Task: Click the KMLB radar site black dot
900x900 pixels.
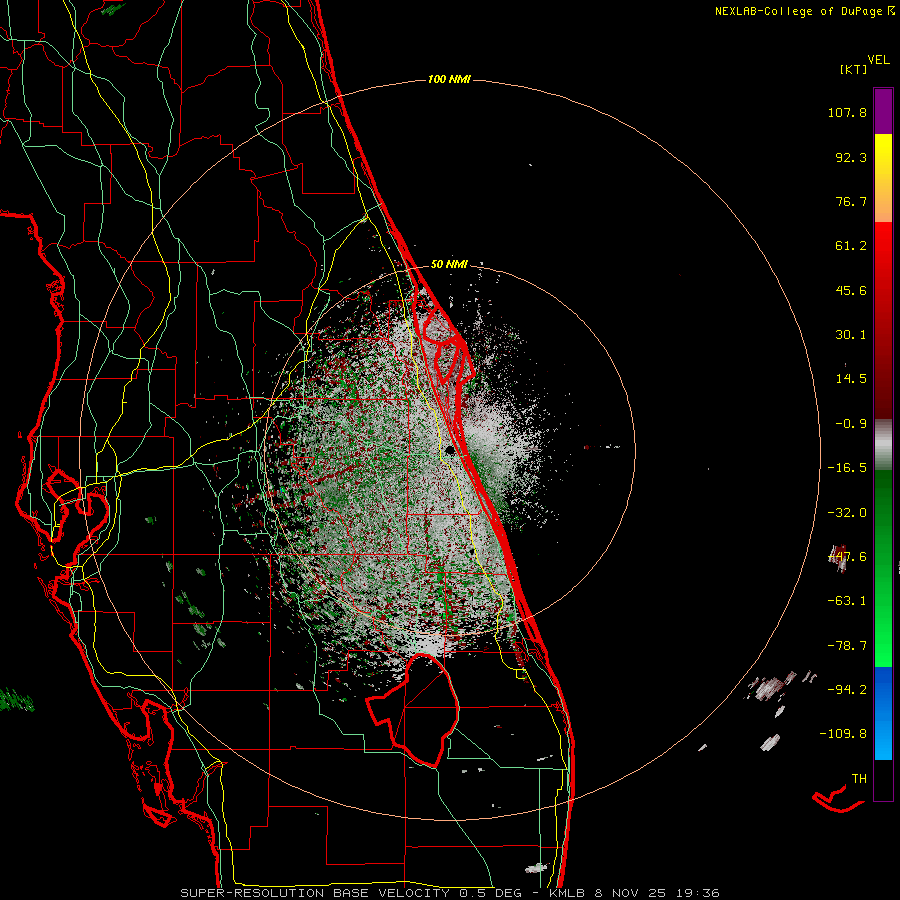Action: pyautogui.click(x=449, y=450)
